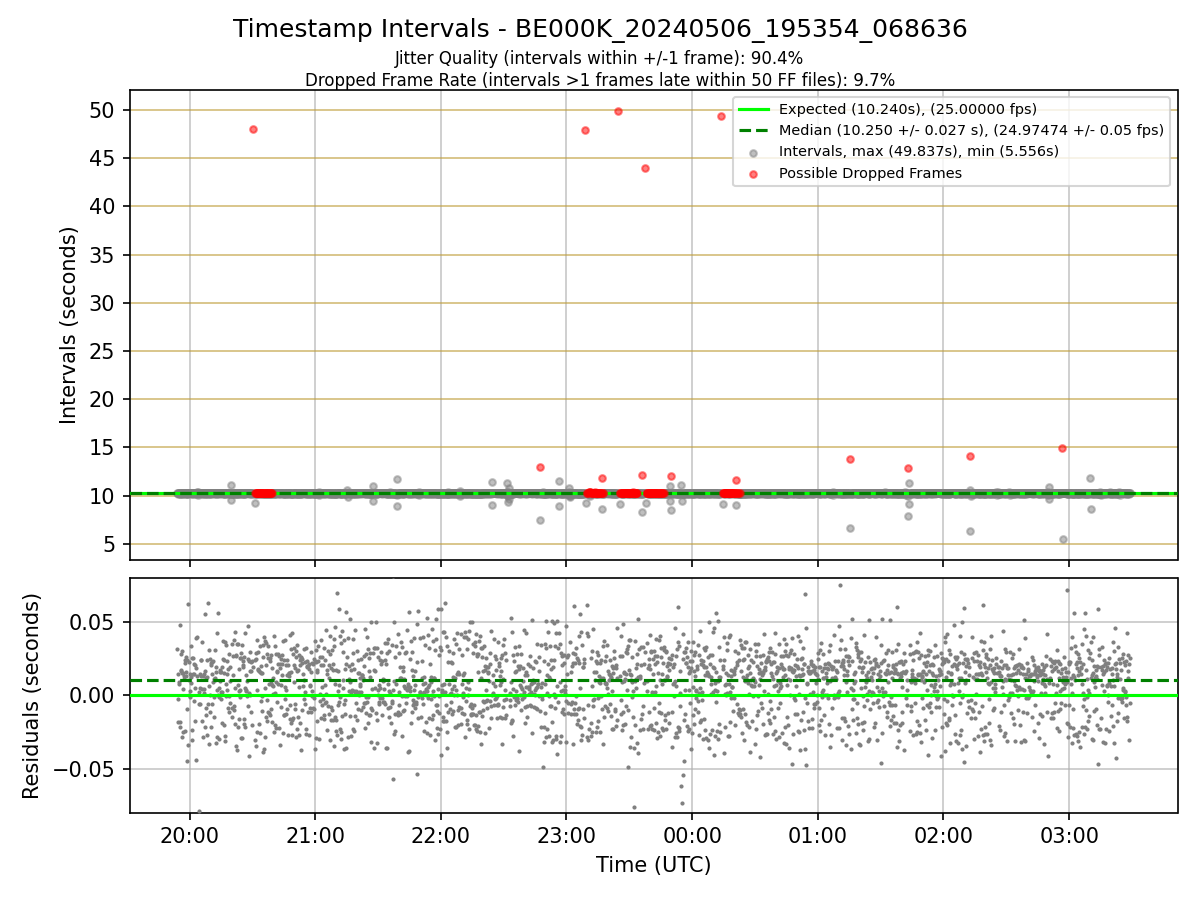Click the gray dot marker in the legend

[x=755, y=152]
